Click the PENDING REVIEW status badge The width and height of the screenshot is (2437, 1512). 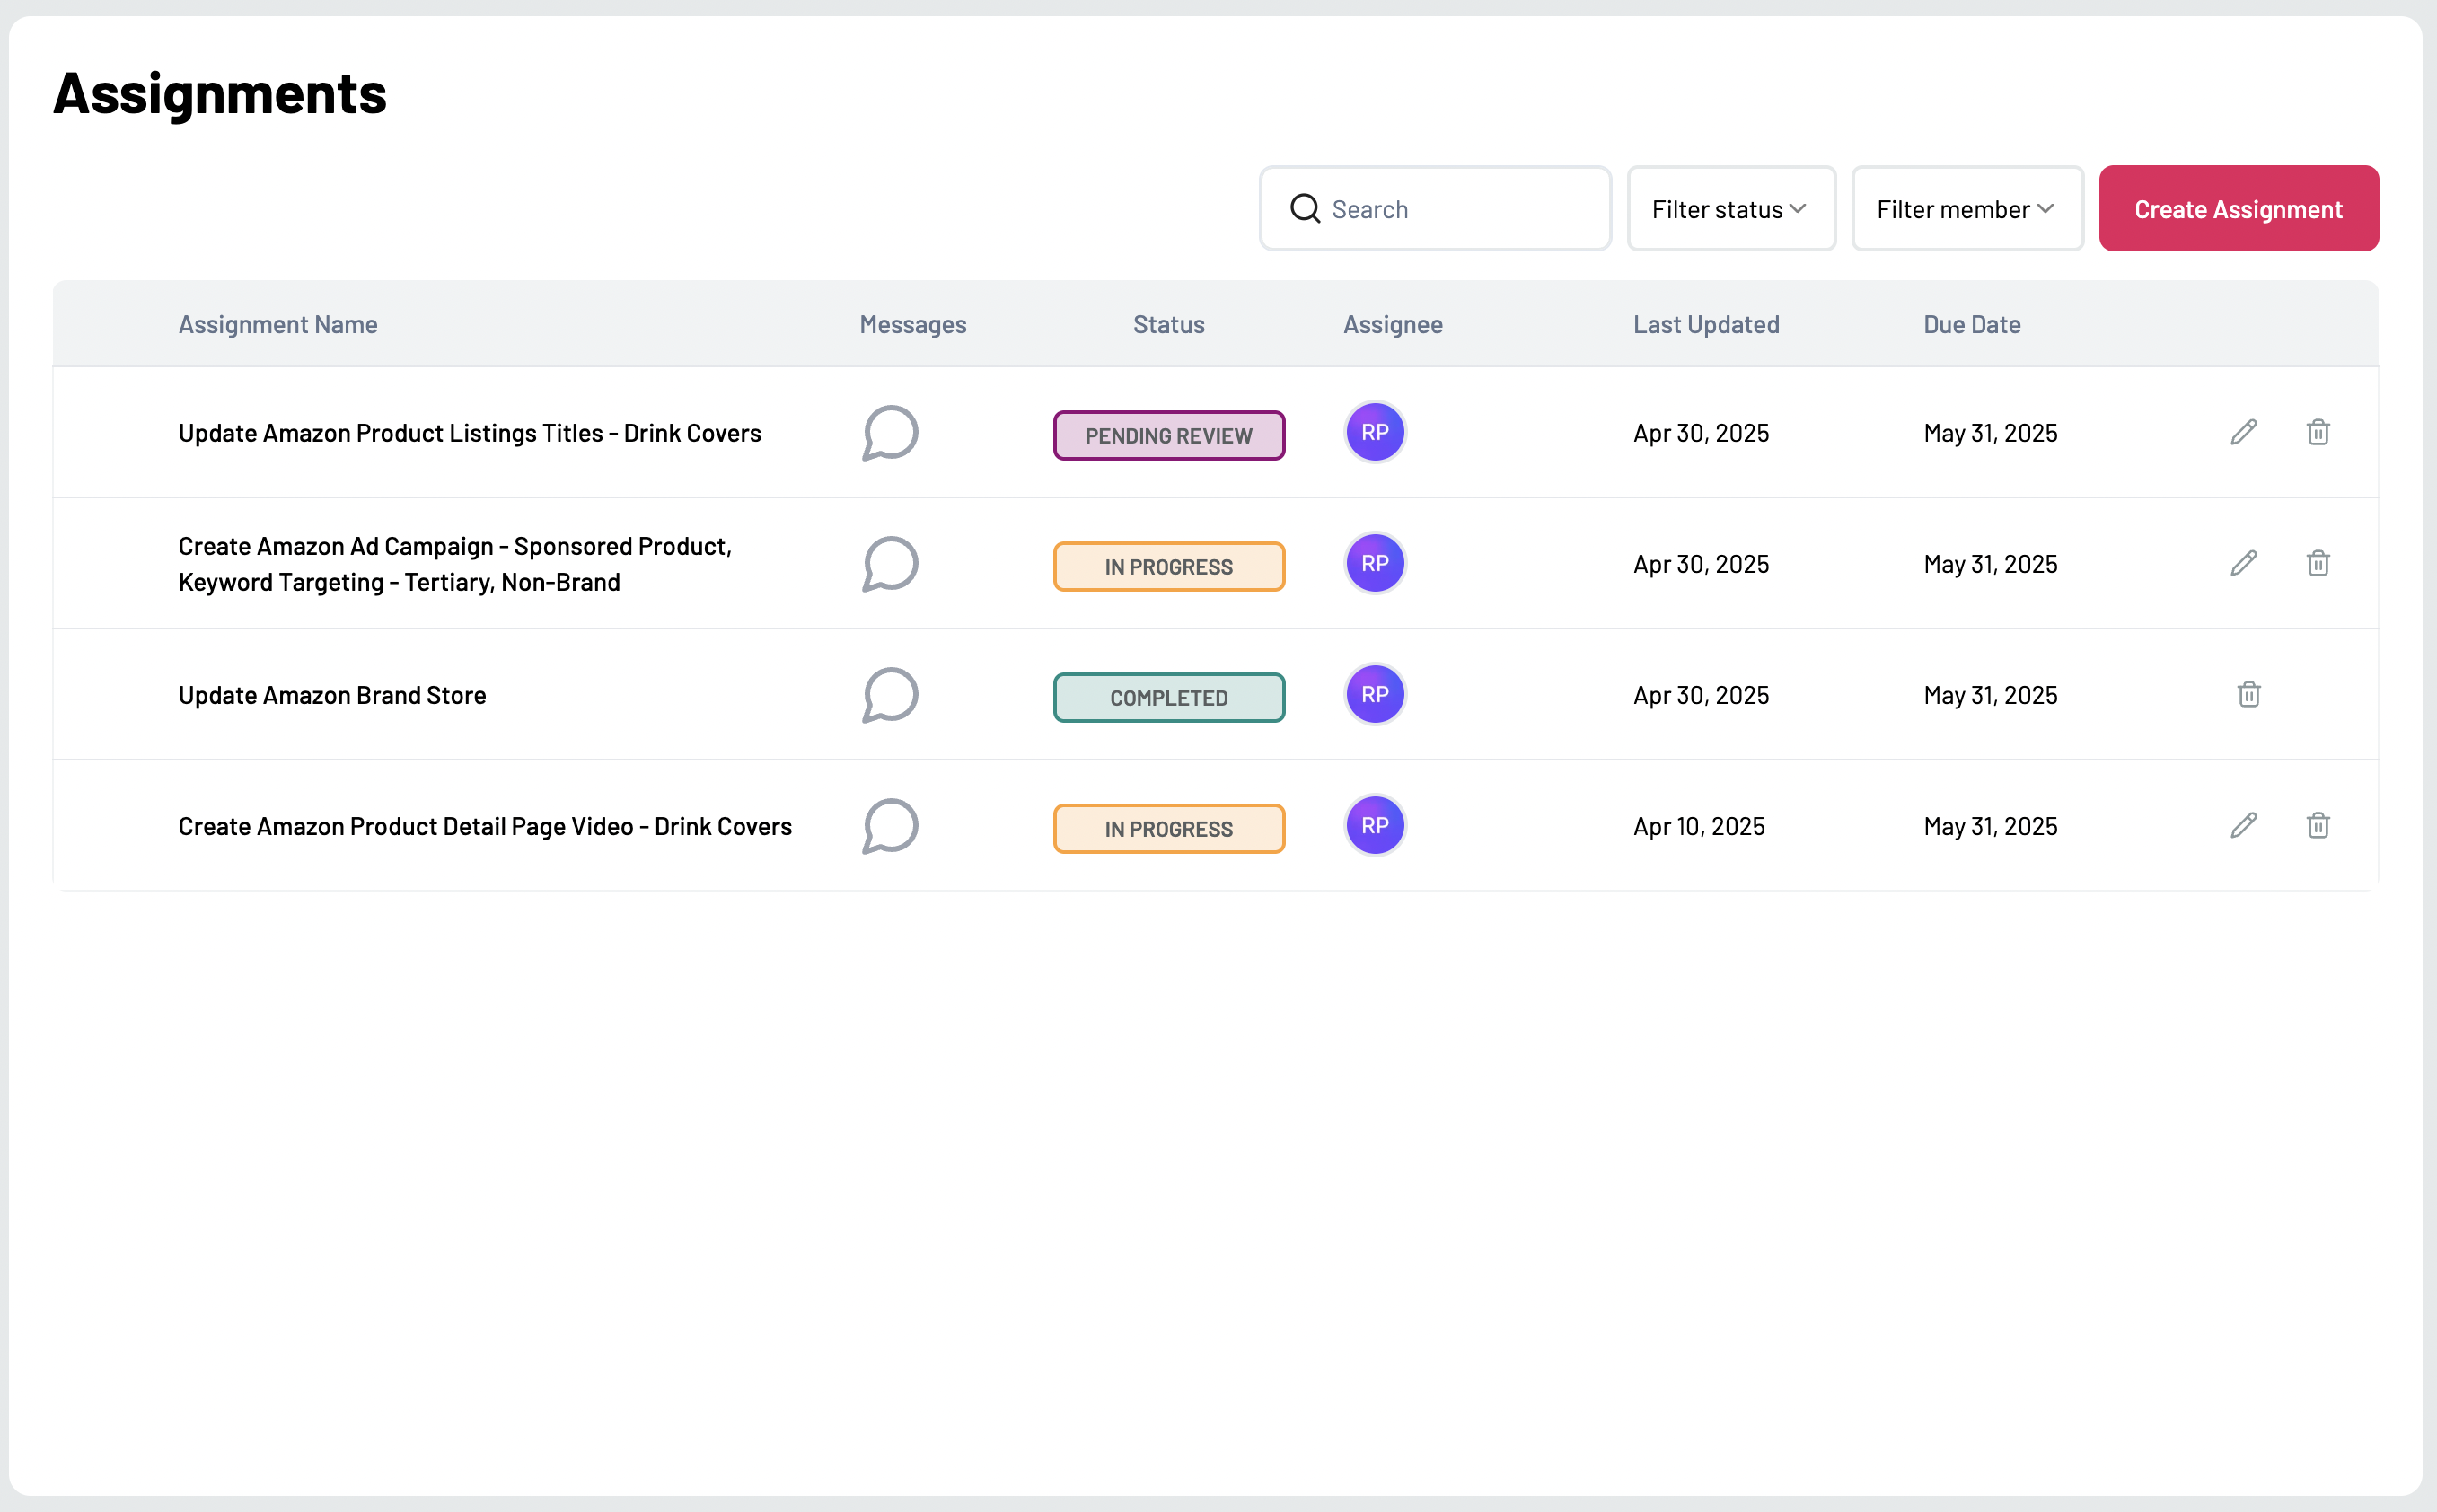point(1168,434)
